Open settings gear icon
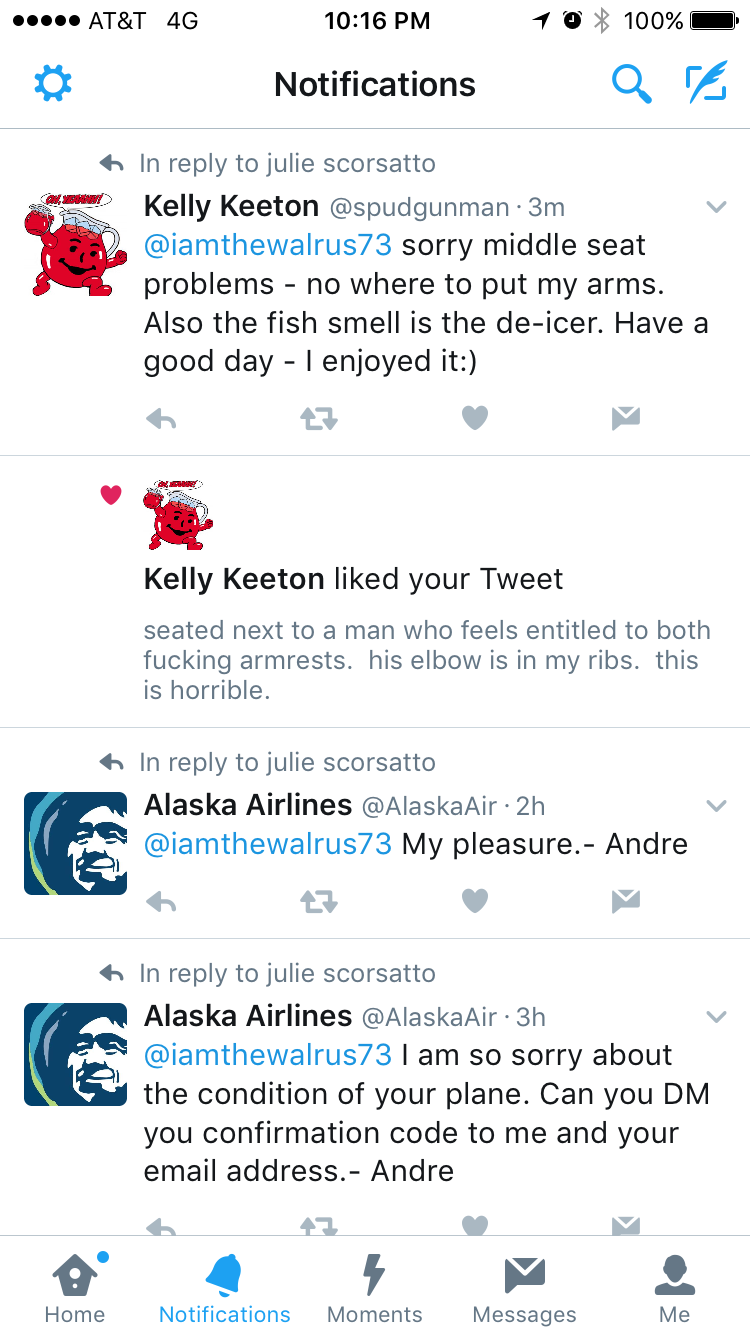The image size is (750, 1334). click(53, 84)
